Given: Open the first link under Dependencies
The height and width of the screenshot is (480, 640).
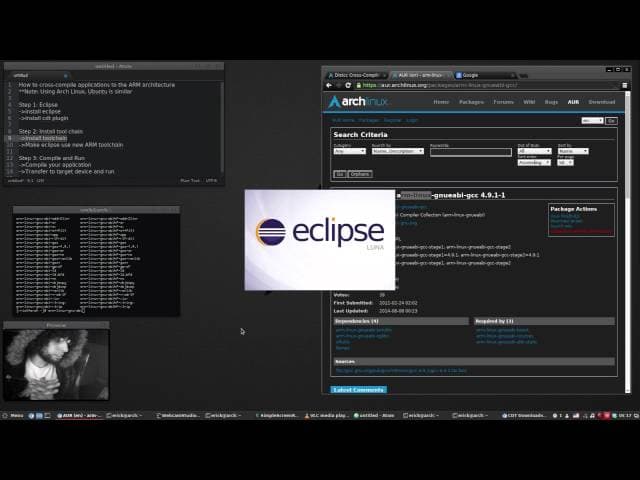Looking at the screenshot, I should 363,330.
